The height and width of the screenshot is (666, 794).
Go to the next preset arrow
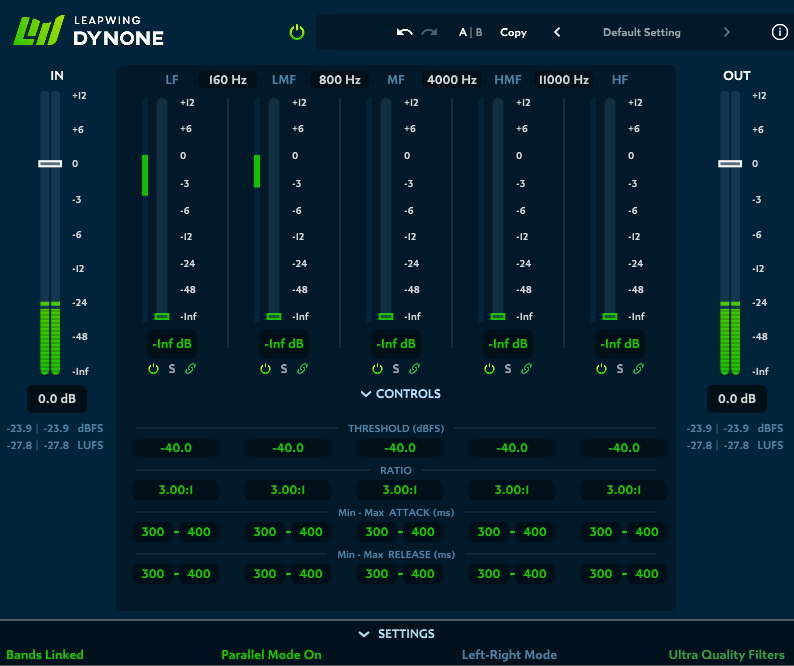tap(727, 32)
